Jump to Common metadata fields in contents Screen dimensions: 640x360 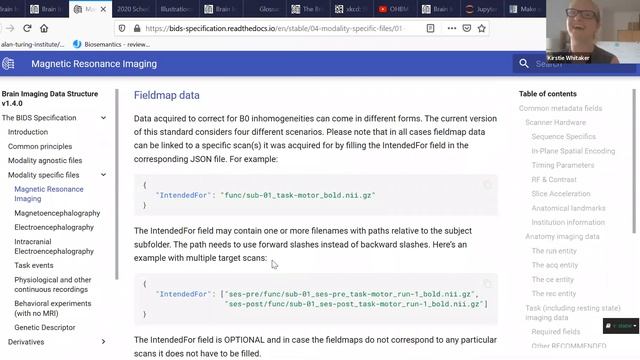[x=560, y=108]
